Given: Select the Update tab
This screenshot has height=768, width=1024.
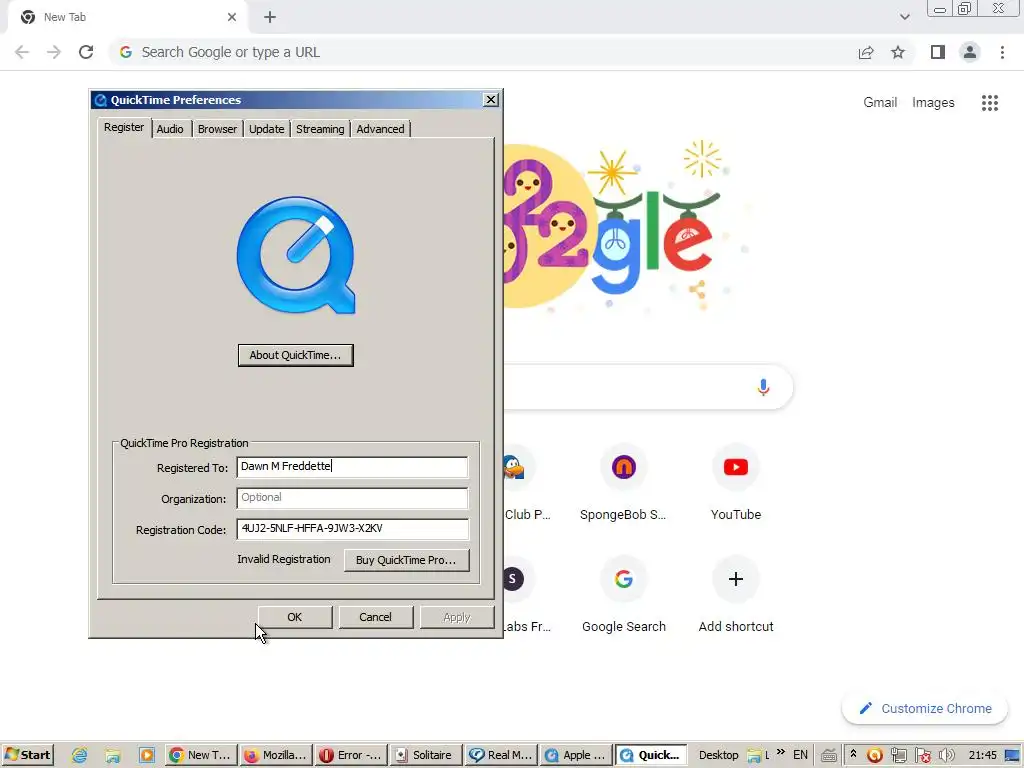Looking at the screenshot, I should [266, 129].
